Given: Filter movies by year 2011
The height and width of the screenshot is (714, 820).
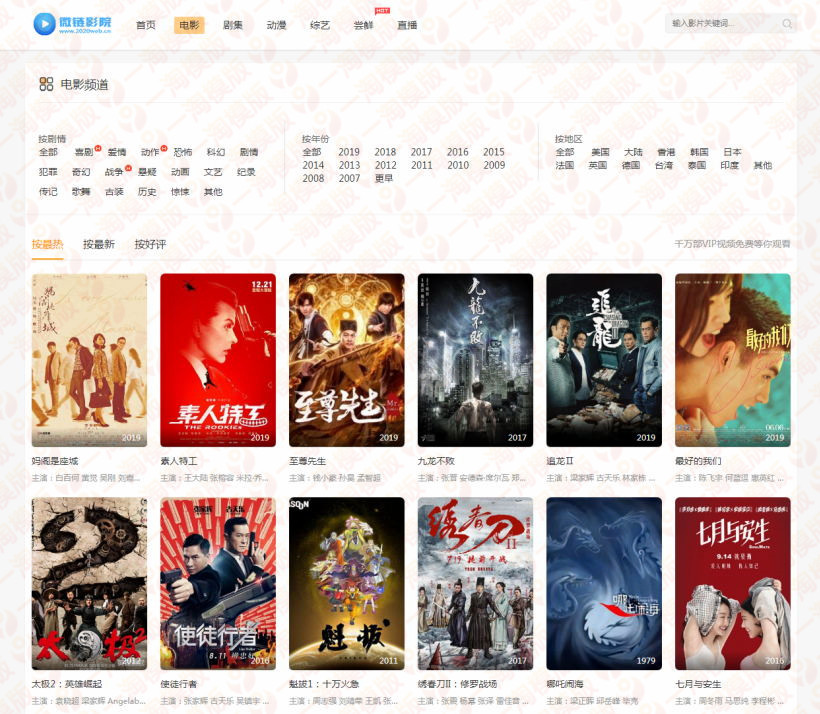Looking at the screenshot, I should click(x=422, y=165).
